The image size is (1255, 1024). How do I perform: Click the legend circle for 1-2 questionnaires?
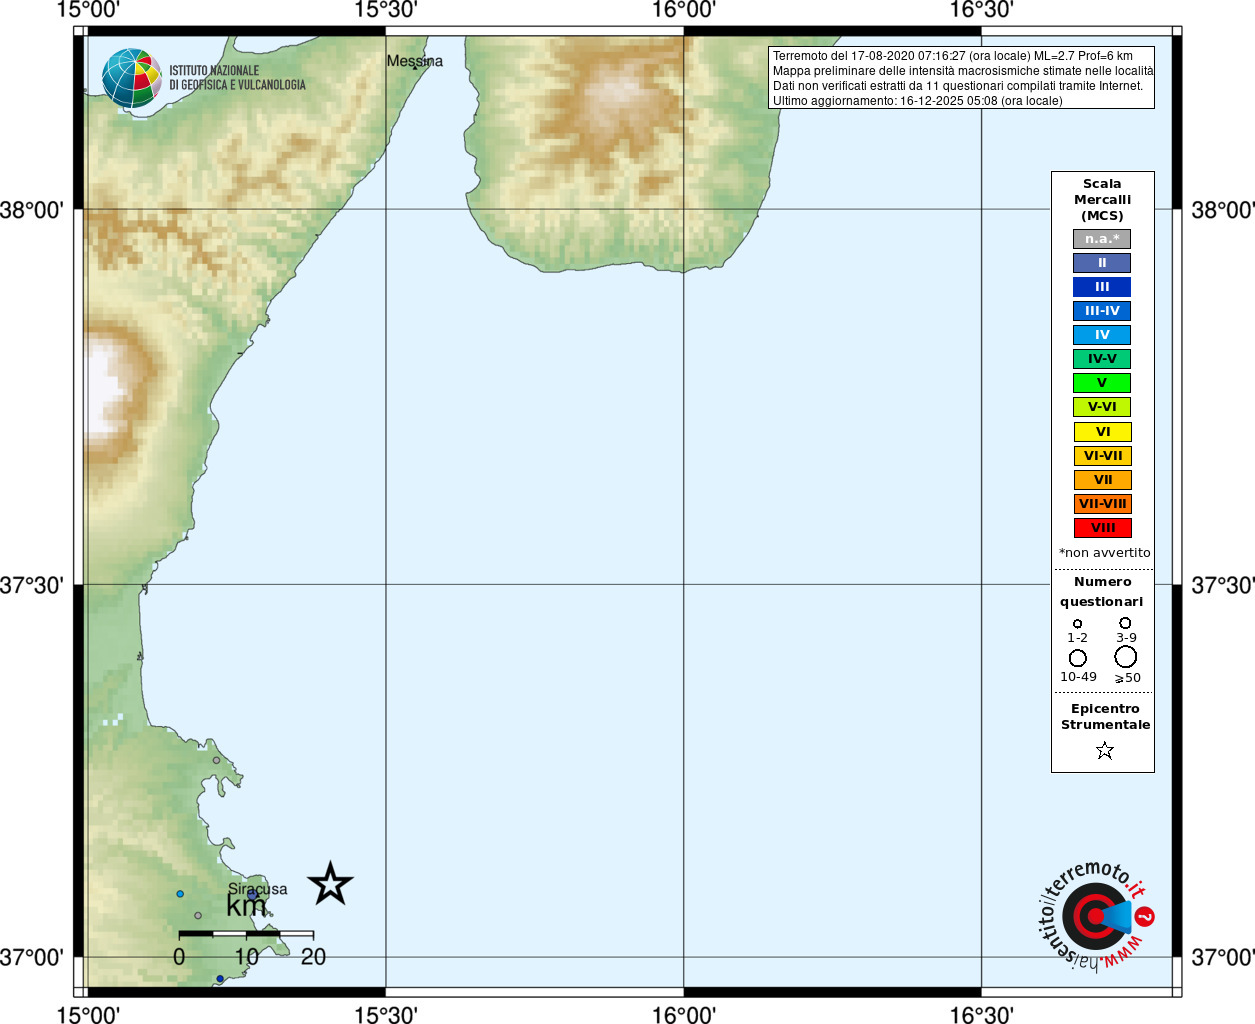[1077, 624]
